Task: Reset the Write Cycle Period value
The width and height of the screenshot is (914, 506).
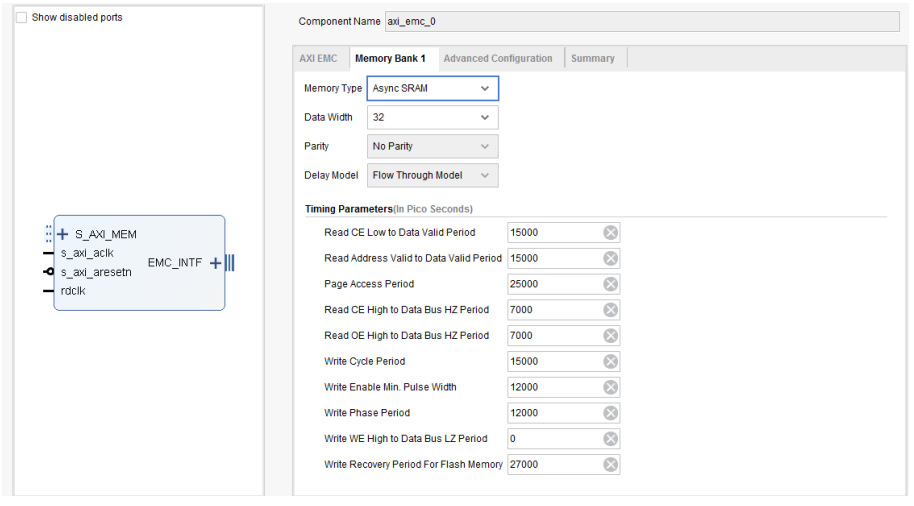Action: tap(610, 361)
